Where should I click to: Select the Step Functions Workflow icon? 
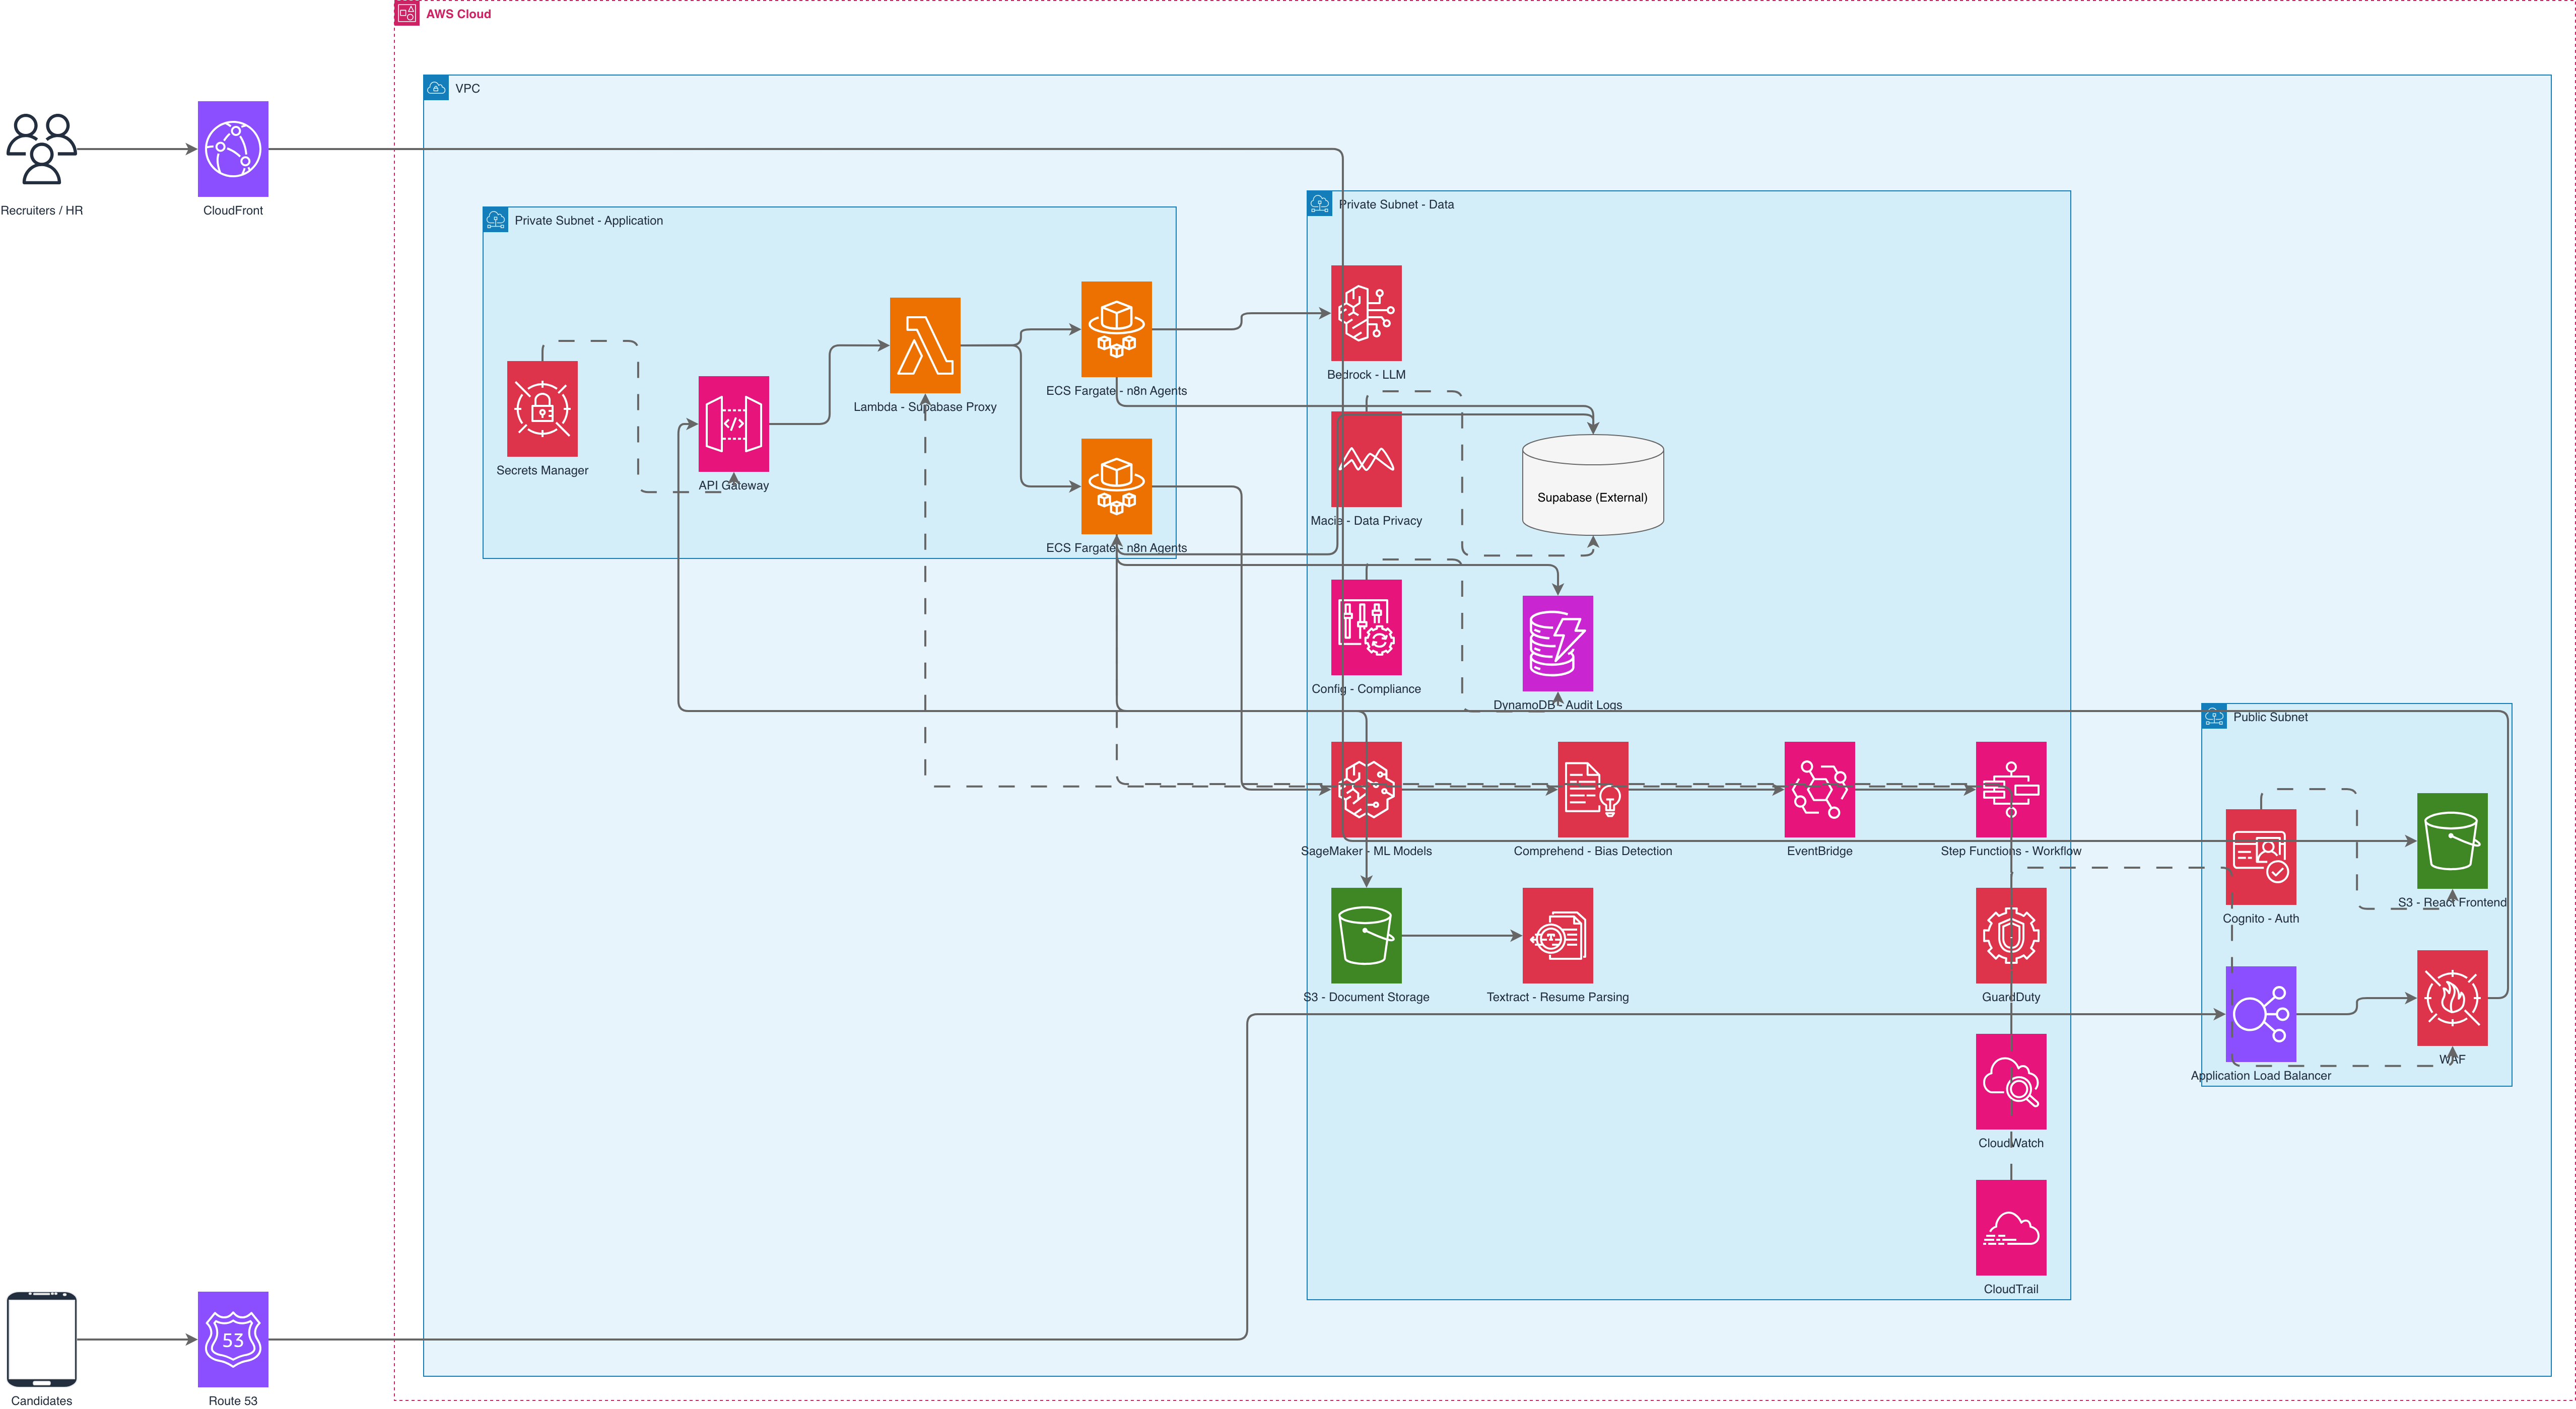[2011, 789]
